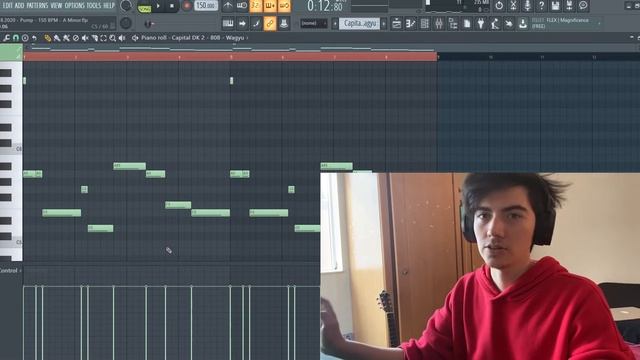Viewport: 640px width, 360px height.
Task: Open the plugin picker plug icon
Action: 481,24
